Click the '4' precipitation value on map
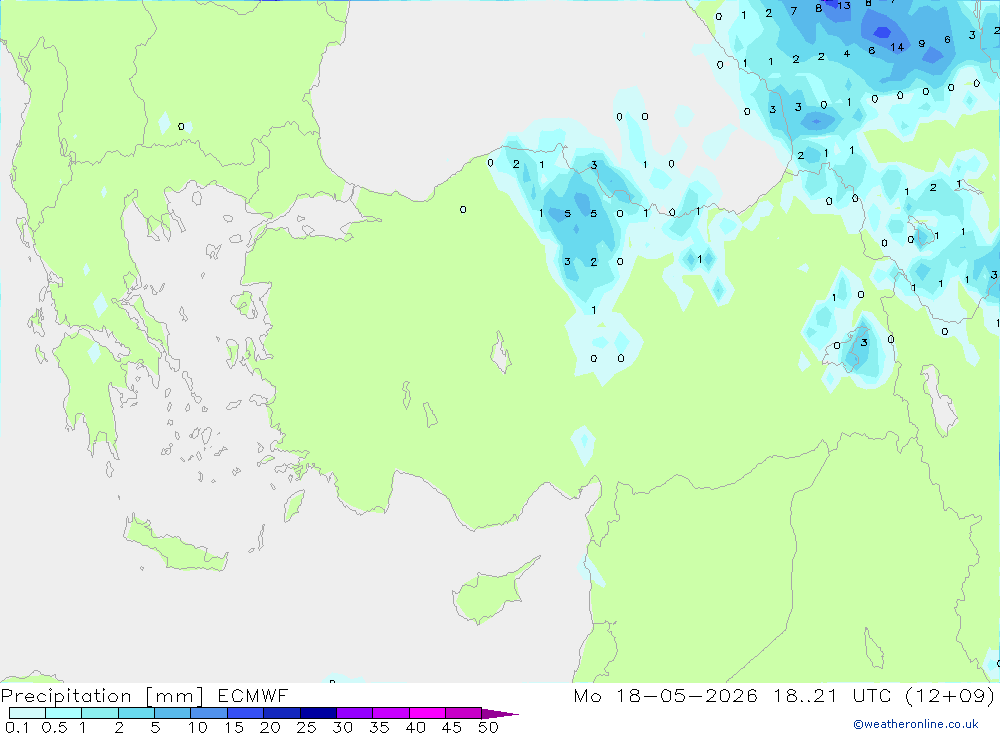This screenshot has width=1000, height=733. click(x=846, y=54)
